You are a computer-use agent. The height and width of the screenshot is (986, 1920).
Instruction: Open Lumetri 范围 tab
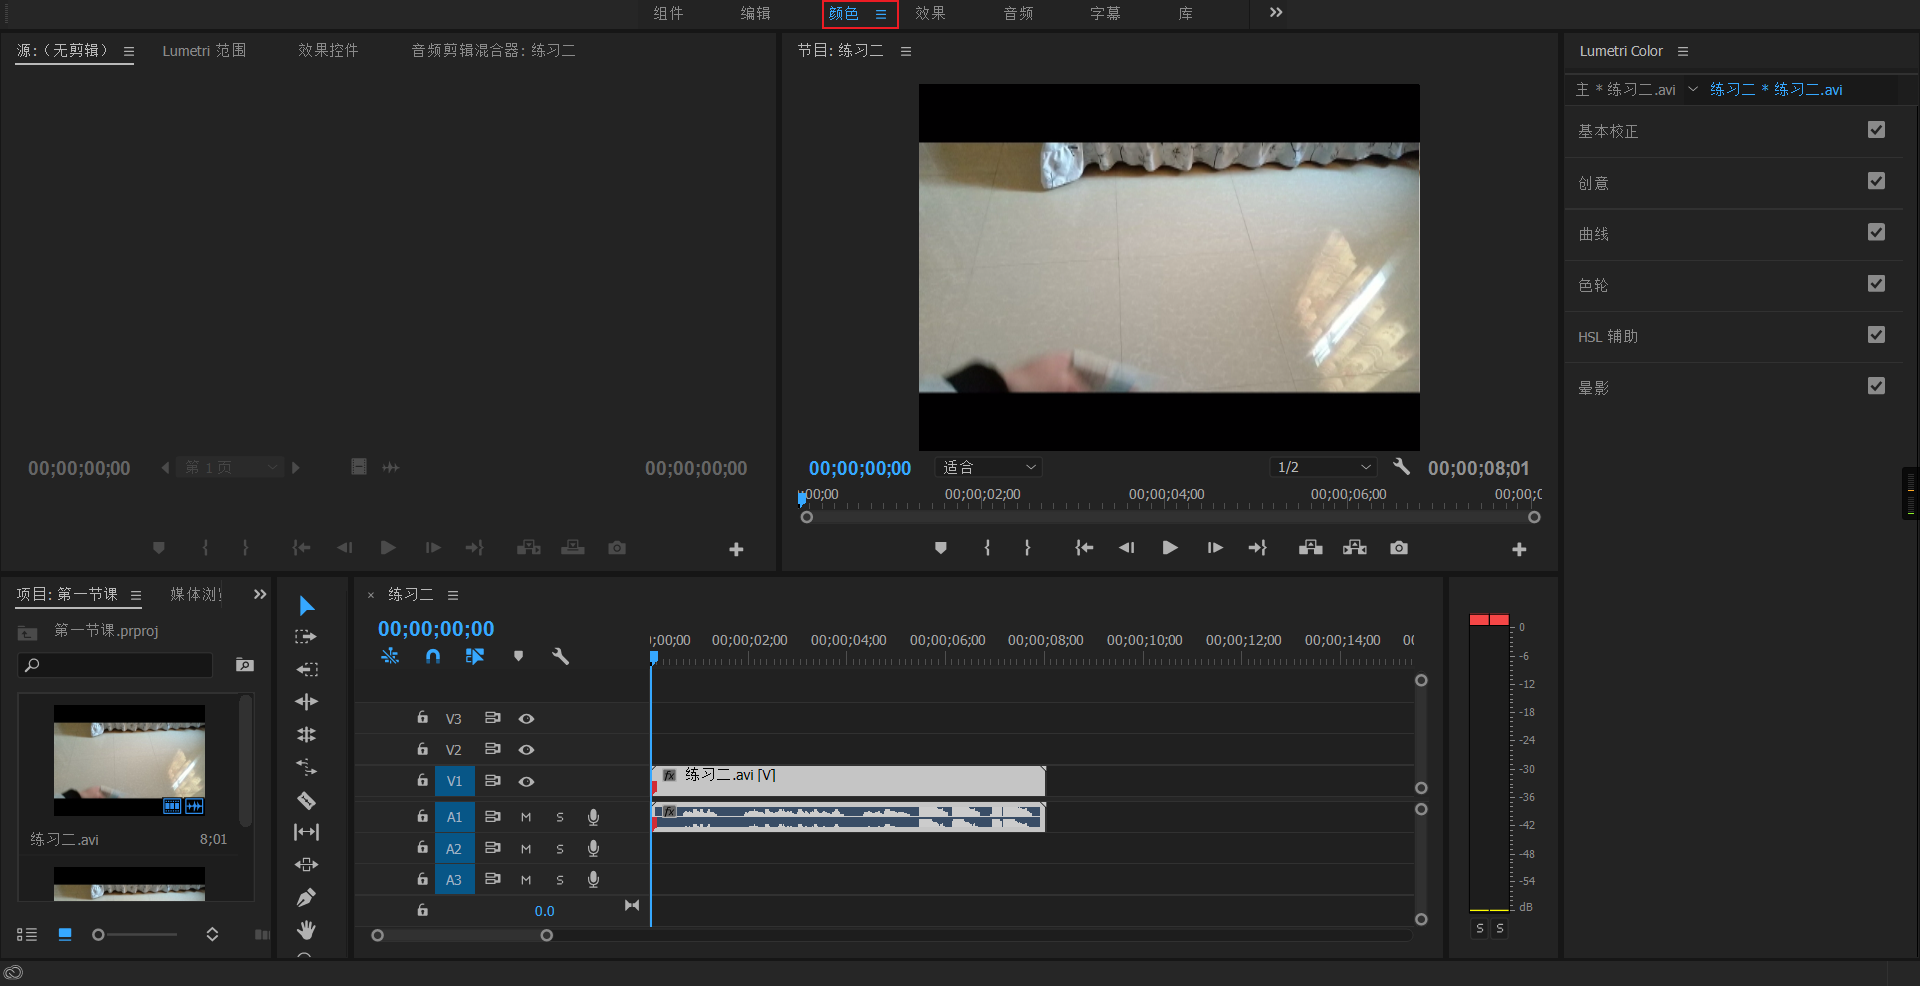click(x=204, y=50)
